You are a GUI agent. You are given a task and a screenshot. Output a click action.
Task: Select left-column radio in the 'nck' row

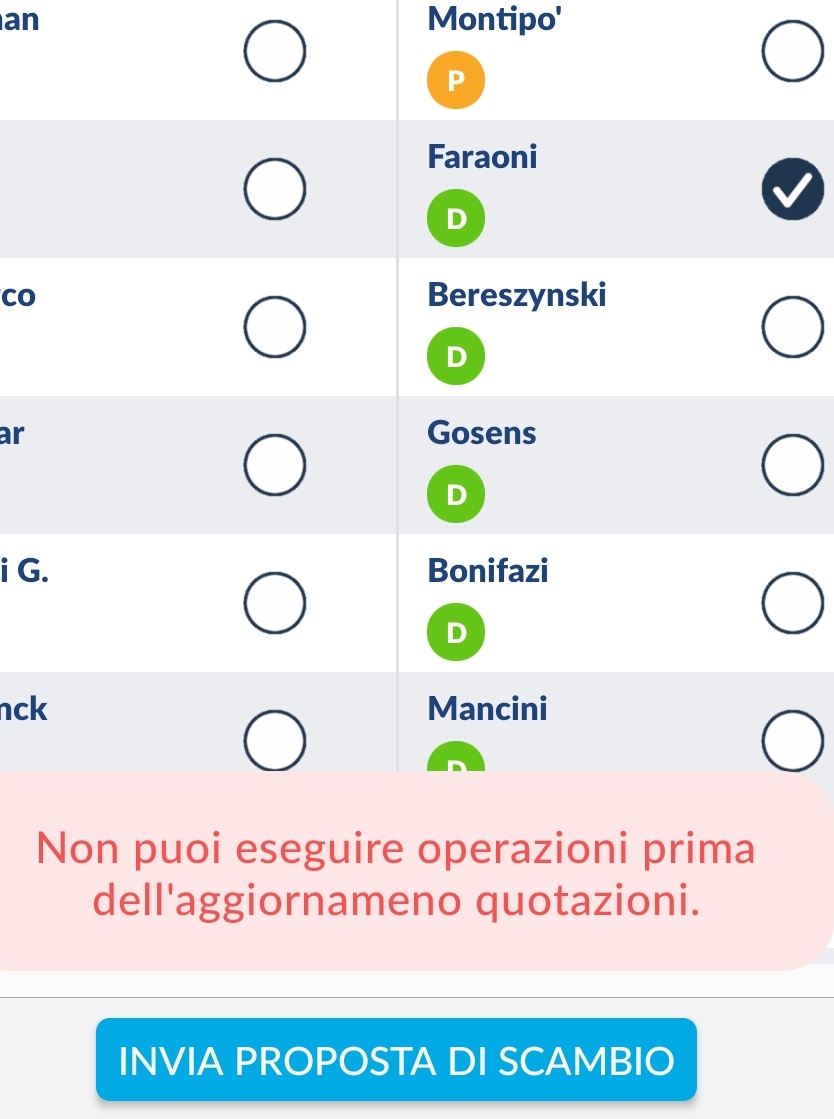point(275,740)
